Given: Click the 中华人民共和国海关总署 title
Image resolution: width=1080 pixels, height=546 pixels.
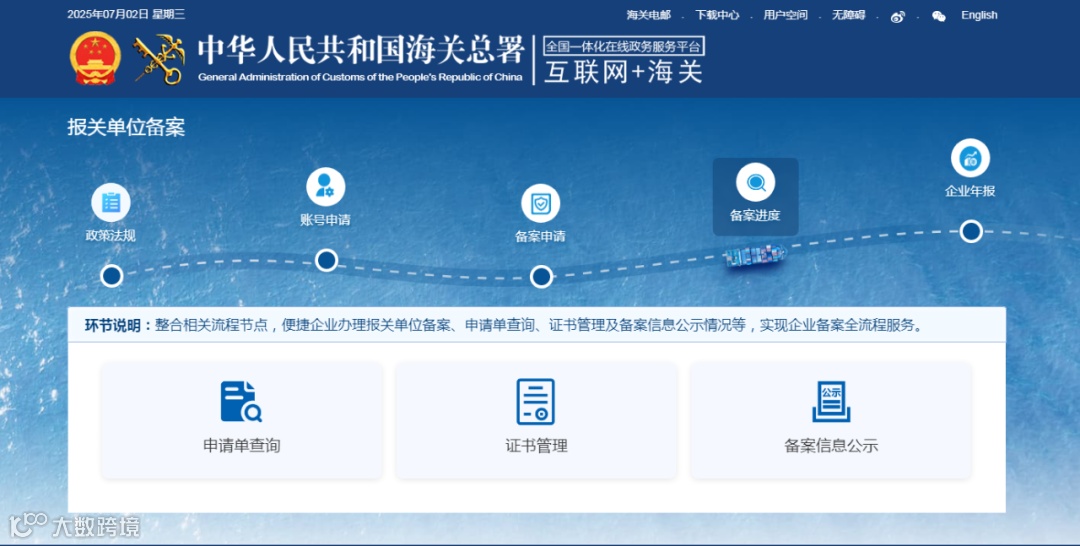Looking at the screenshot, I should click(x=361, y=50).
